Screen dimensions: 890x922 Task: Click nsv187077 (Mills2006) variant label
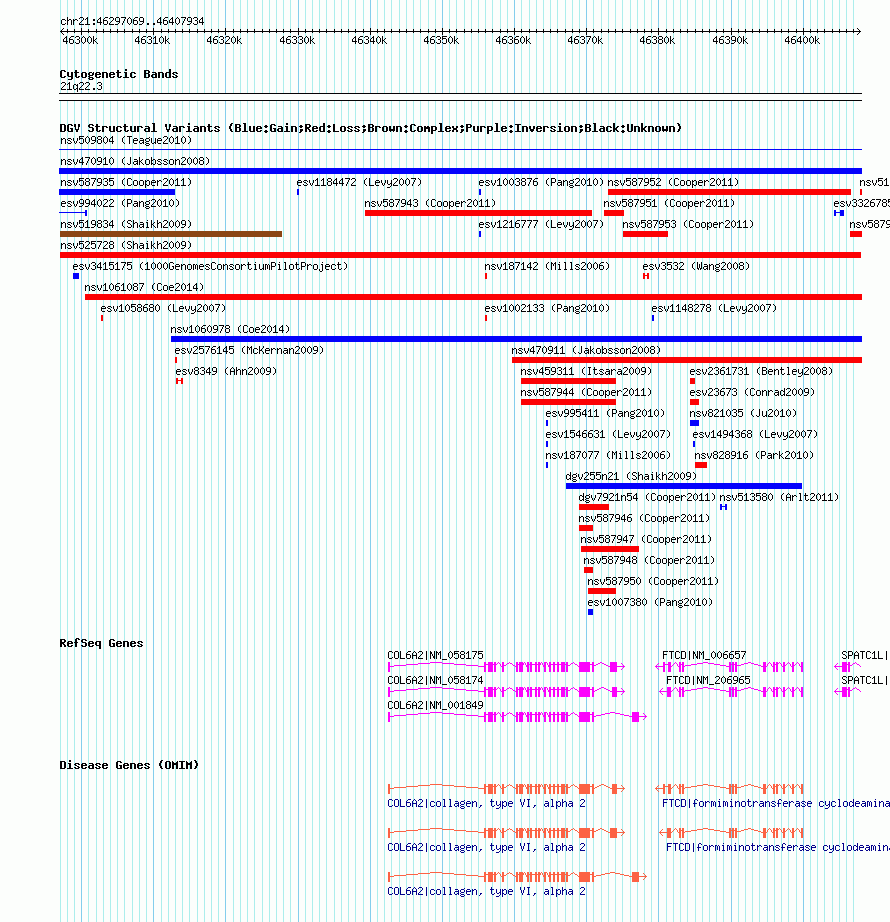point(608,456)
